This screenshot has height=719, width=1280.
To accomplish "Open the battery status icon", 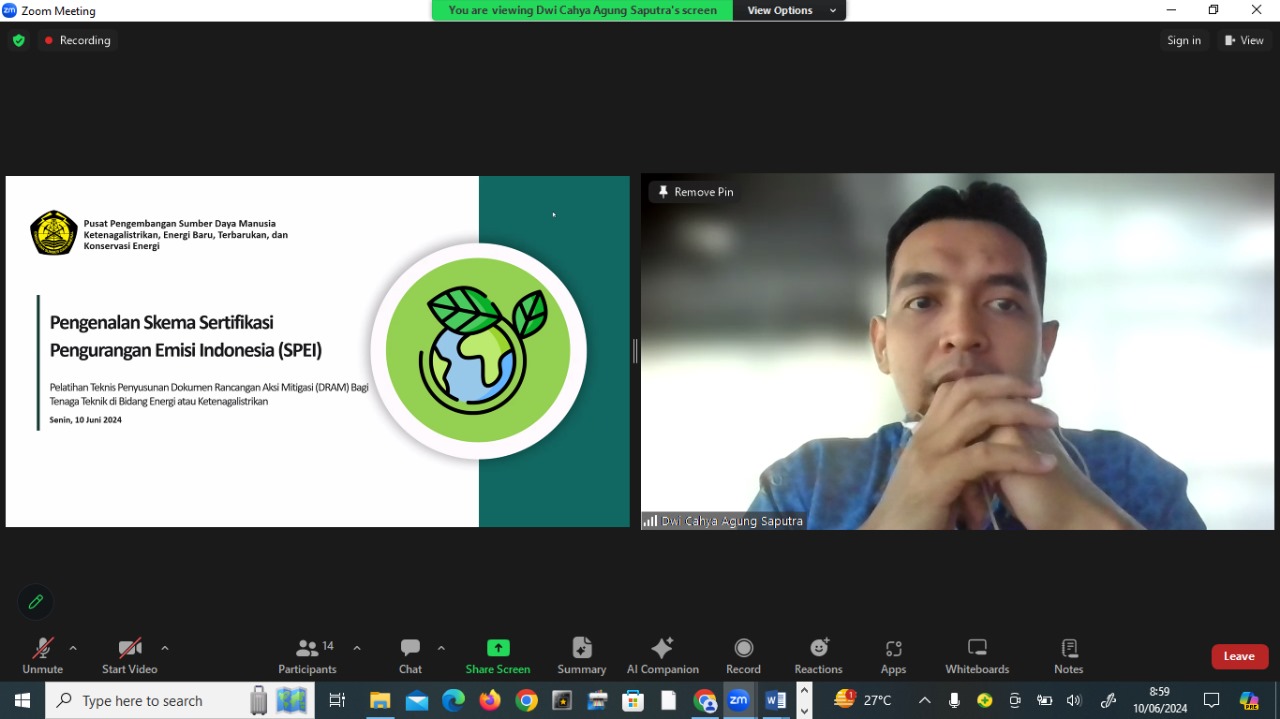I will (1045, 701).
